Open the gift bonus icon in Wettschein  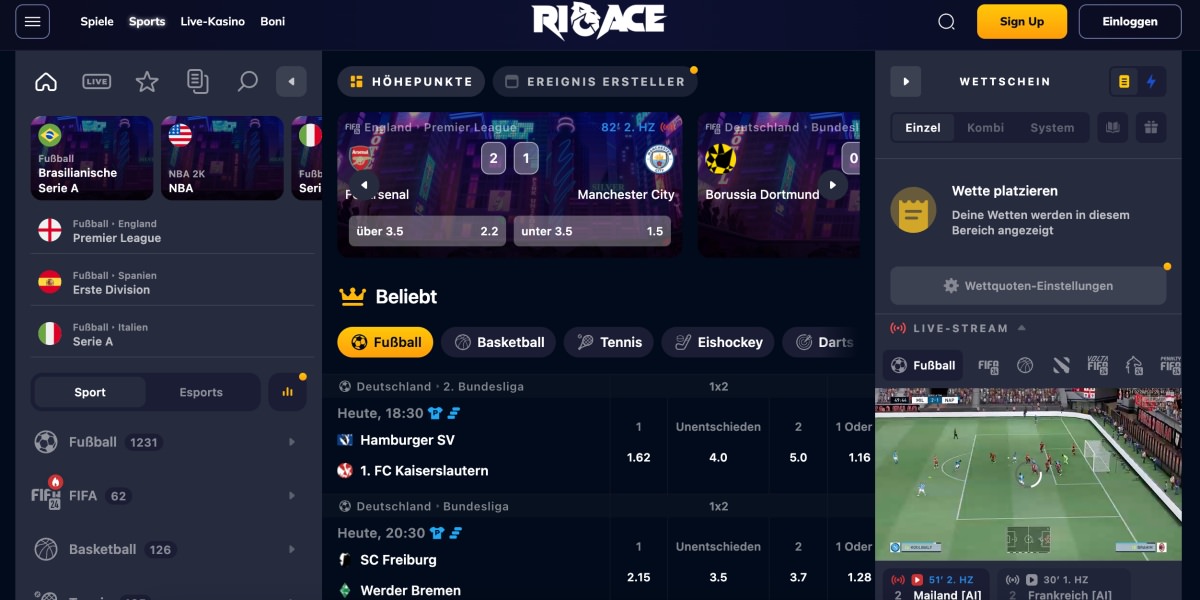(x=1151, y=127)
